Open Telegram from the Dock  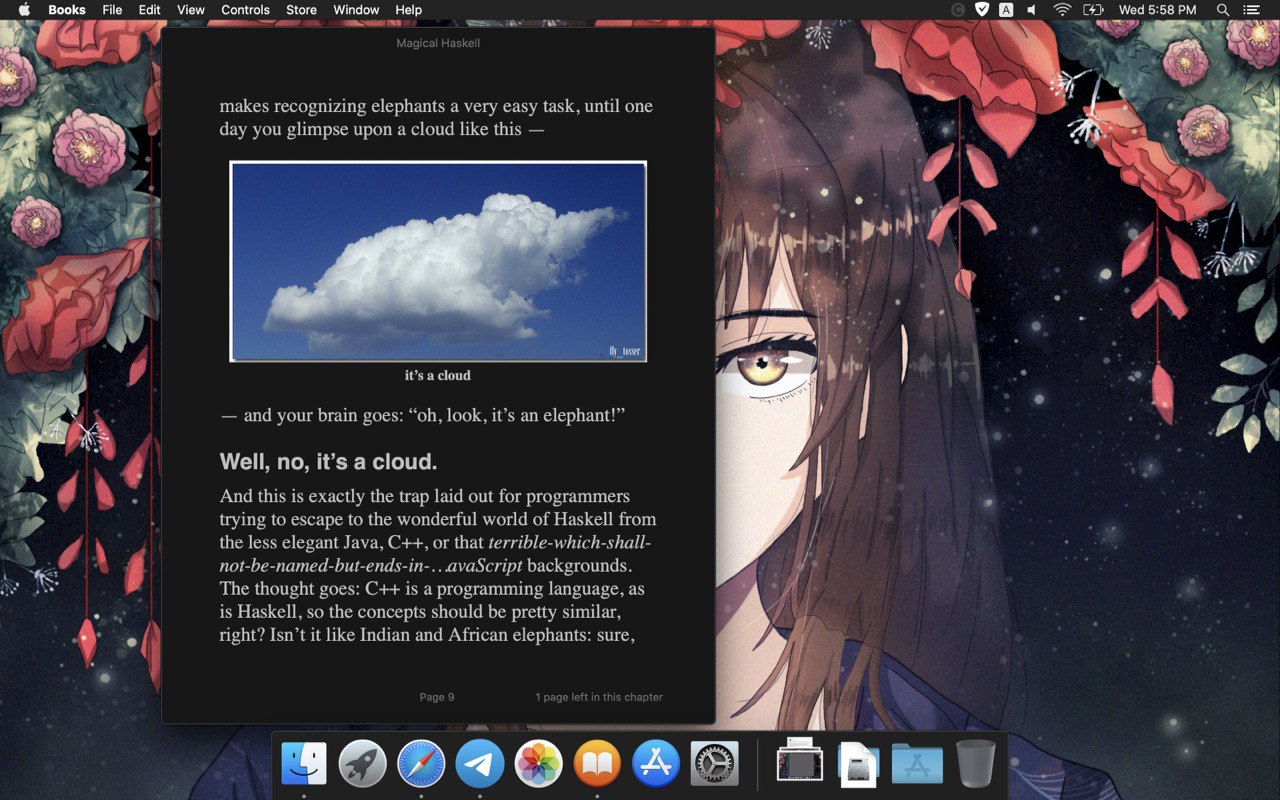pyautogui.click(x=480, y=764)
